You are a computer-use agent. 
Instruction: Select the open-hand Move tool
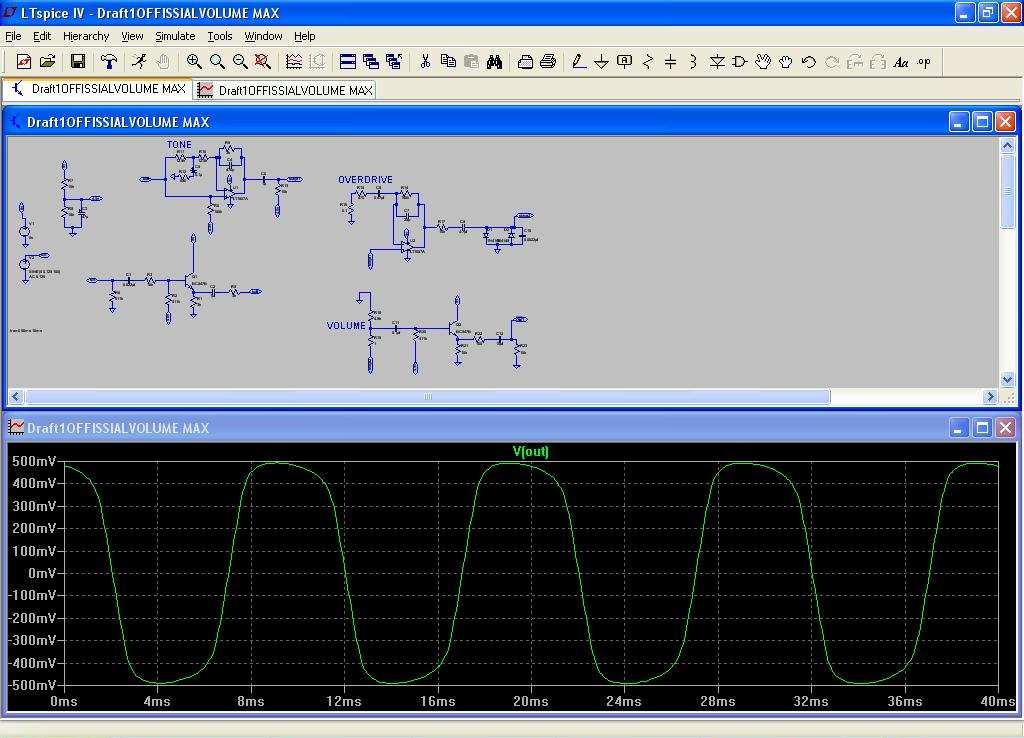click(x=763, y=62)
